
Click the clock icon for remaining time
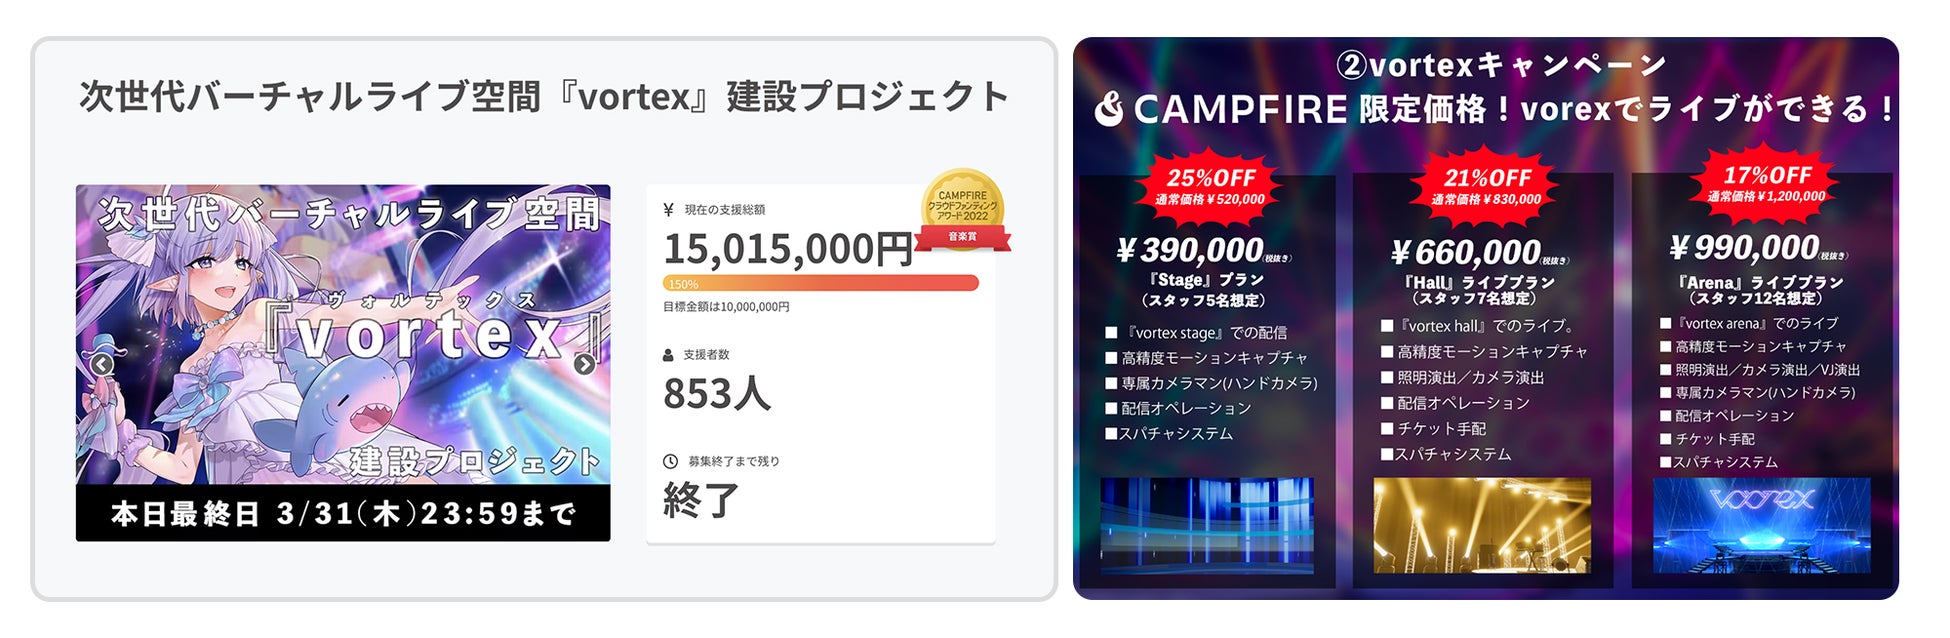(x=670, y=461)
